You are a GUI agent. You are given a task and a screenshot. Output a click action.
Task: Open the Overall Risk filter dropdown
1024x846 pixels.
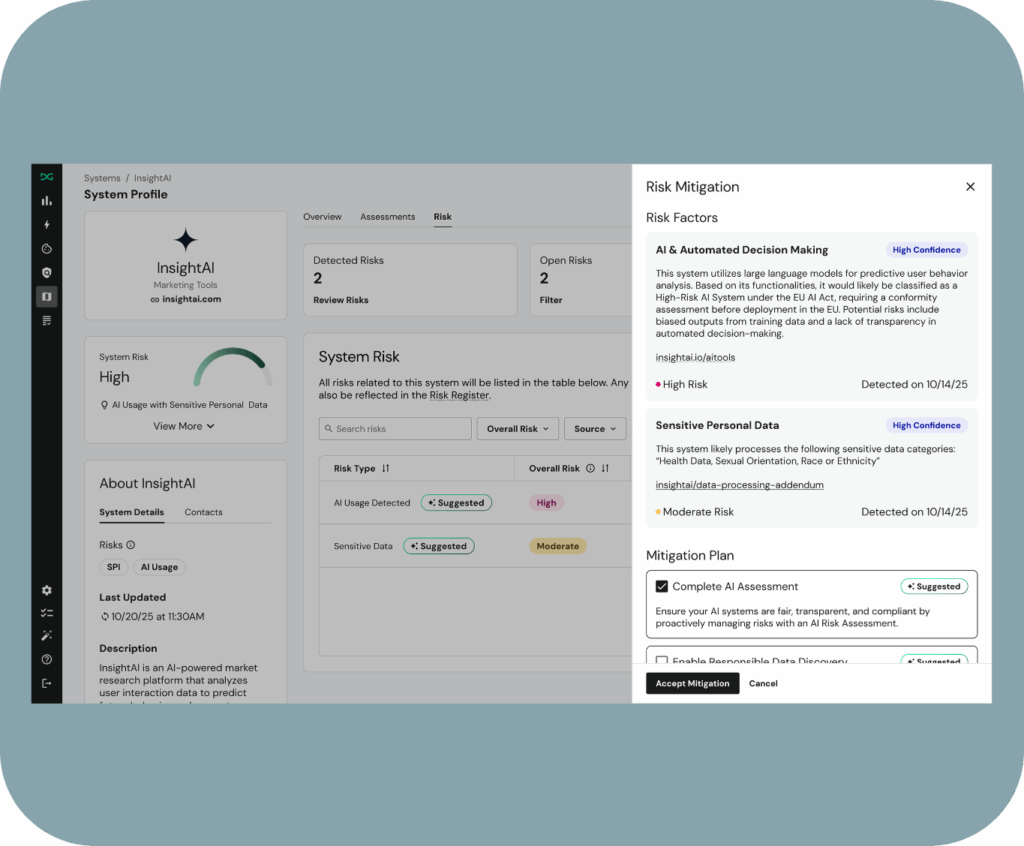[x=517, y=429]
